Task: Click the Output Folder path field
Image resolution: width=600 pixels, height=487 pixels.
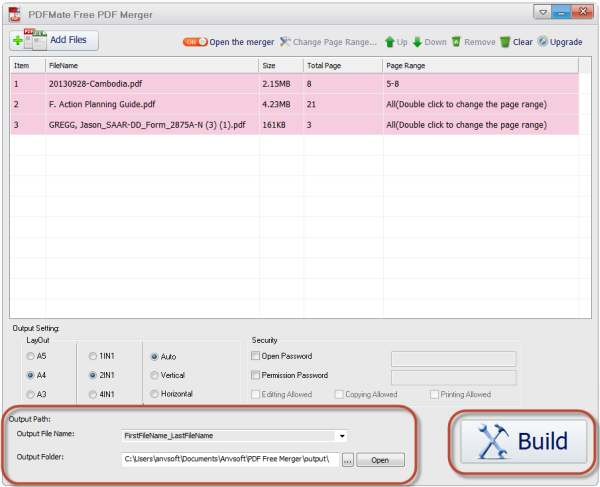Action: [231, 459]
